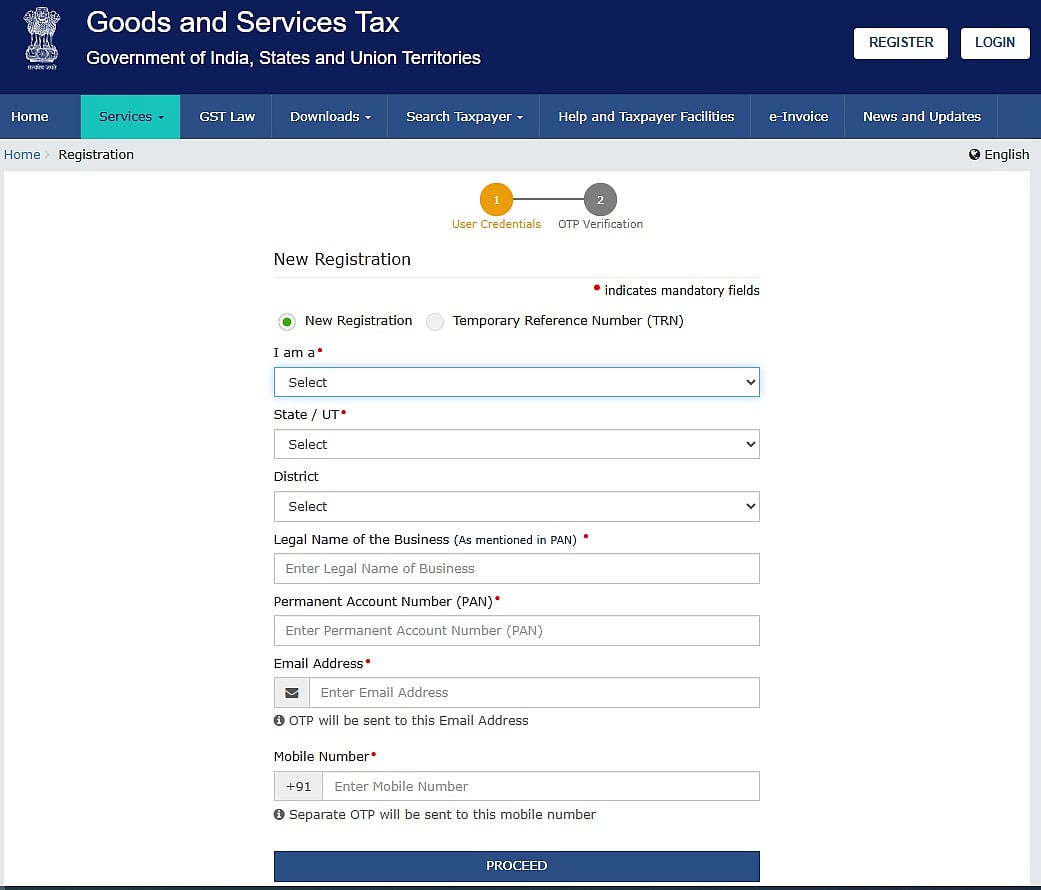Click the info icon beside mobile OTP note
This screenshot has width=1041, height=890.
click(x=279, y=815)
